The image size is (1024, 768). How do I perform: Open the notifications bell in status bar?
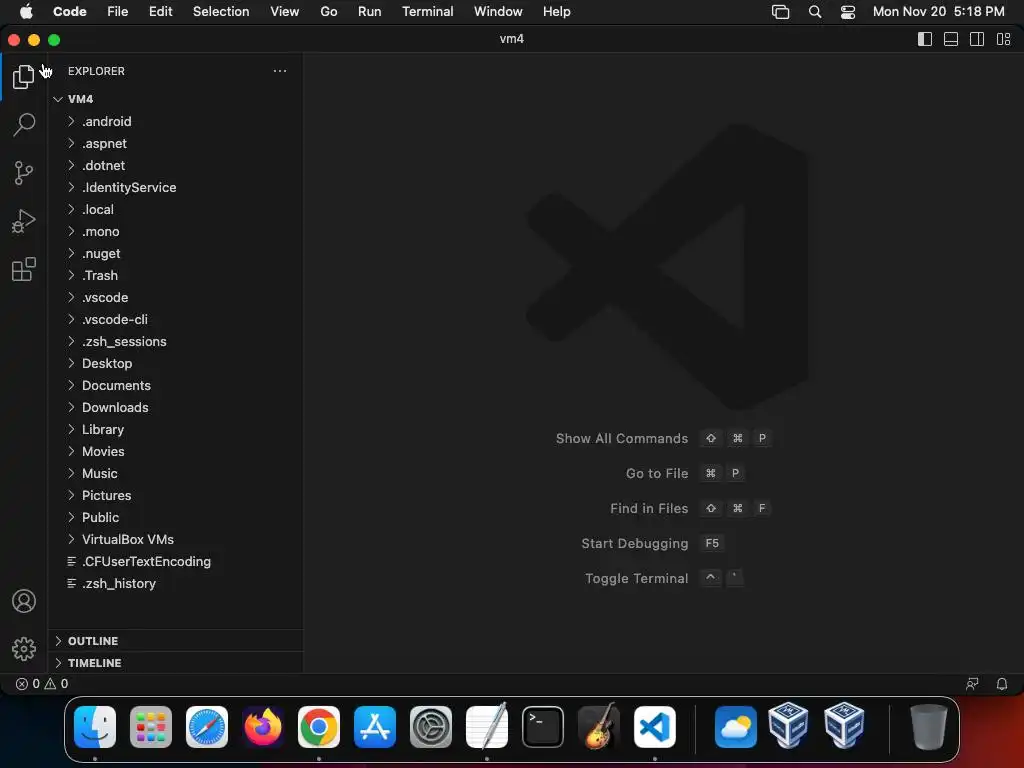click(1001, 684)
